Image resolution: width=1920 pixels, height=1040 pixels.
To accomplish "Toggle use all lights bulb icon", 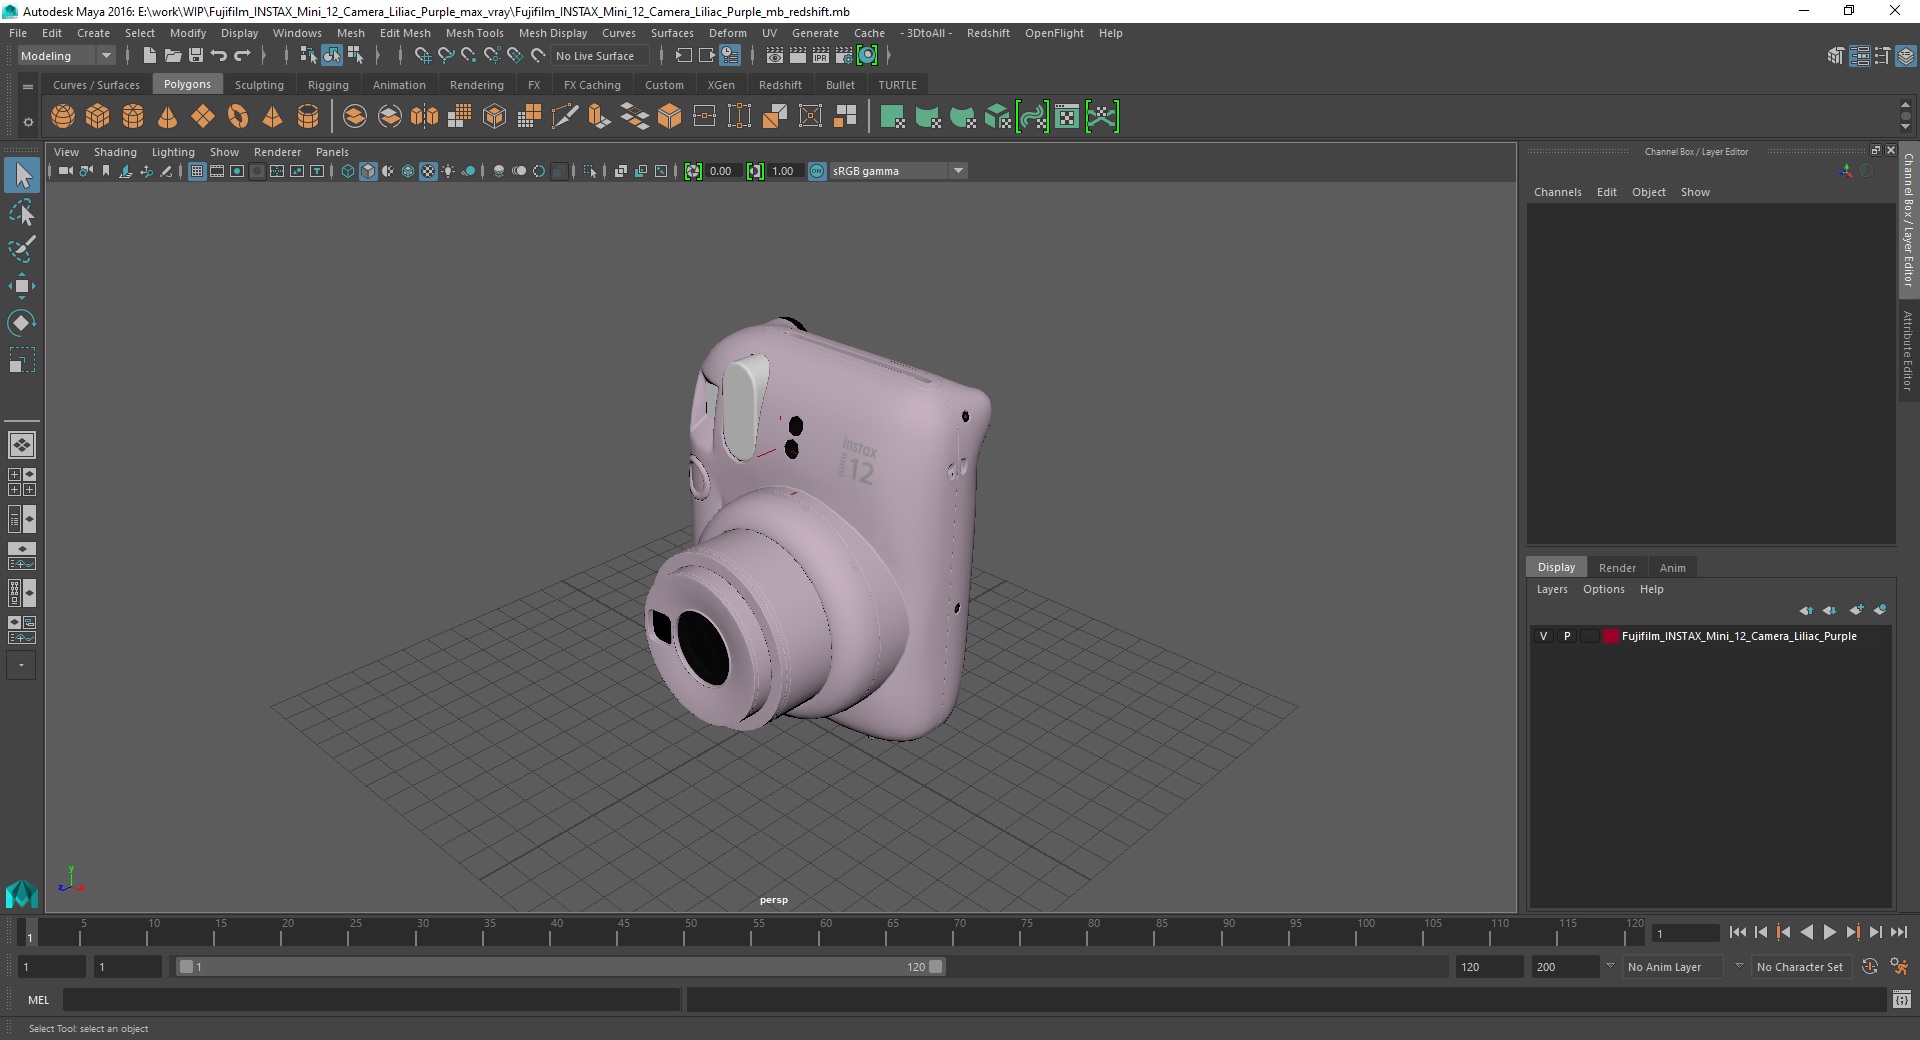I will click(448, 171).
